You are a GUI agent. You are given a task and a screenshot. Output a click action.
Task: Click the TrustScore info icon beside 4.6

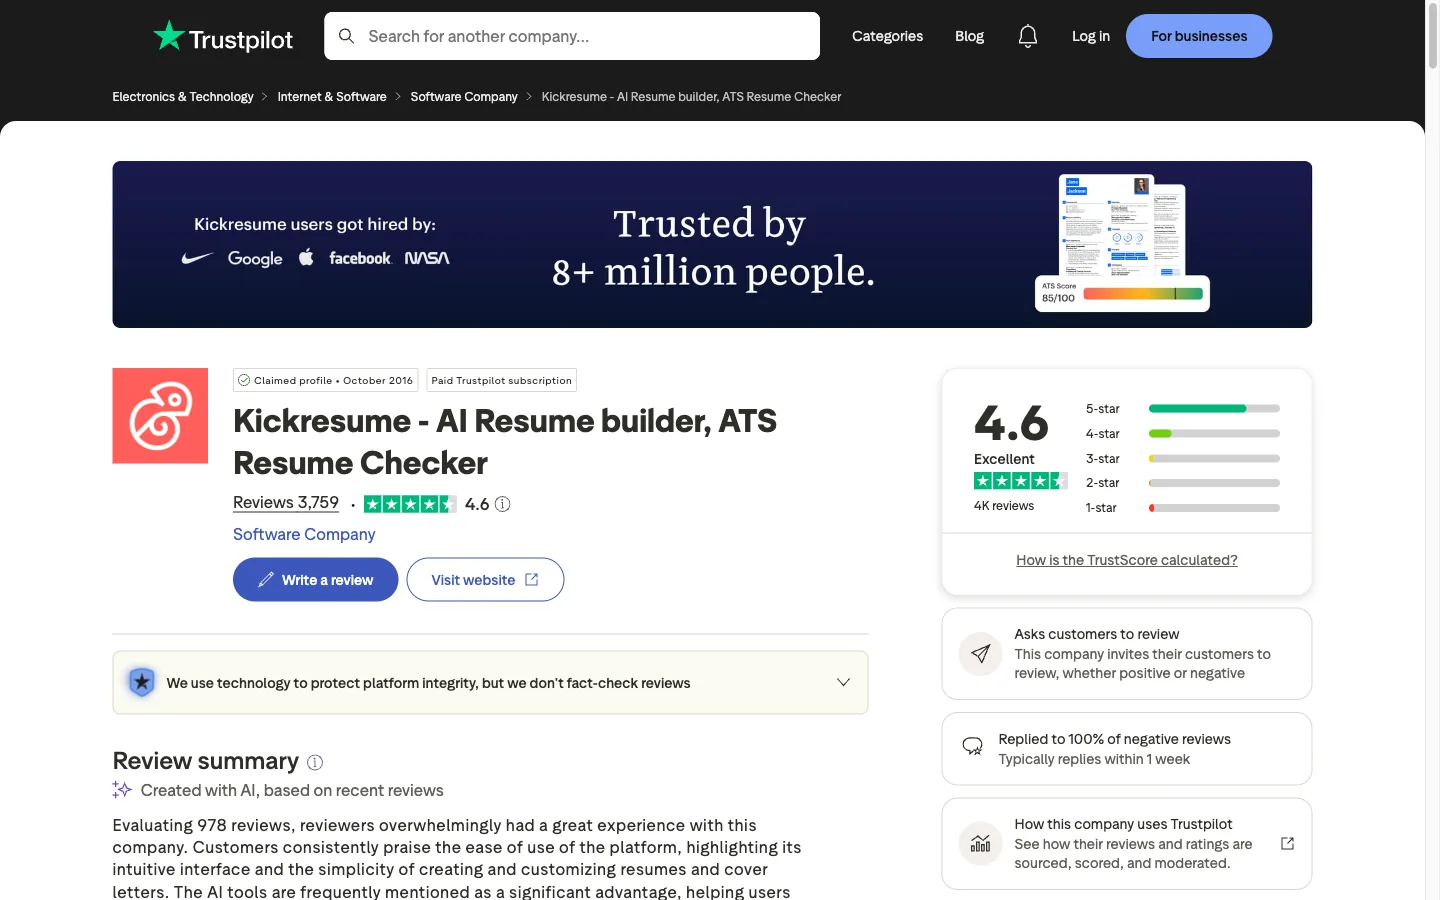[x=503, y=504]
